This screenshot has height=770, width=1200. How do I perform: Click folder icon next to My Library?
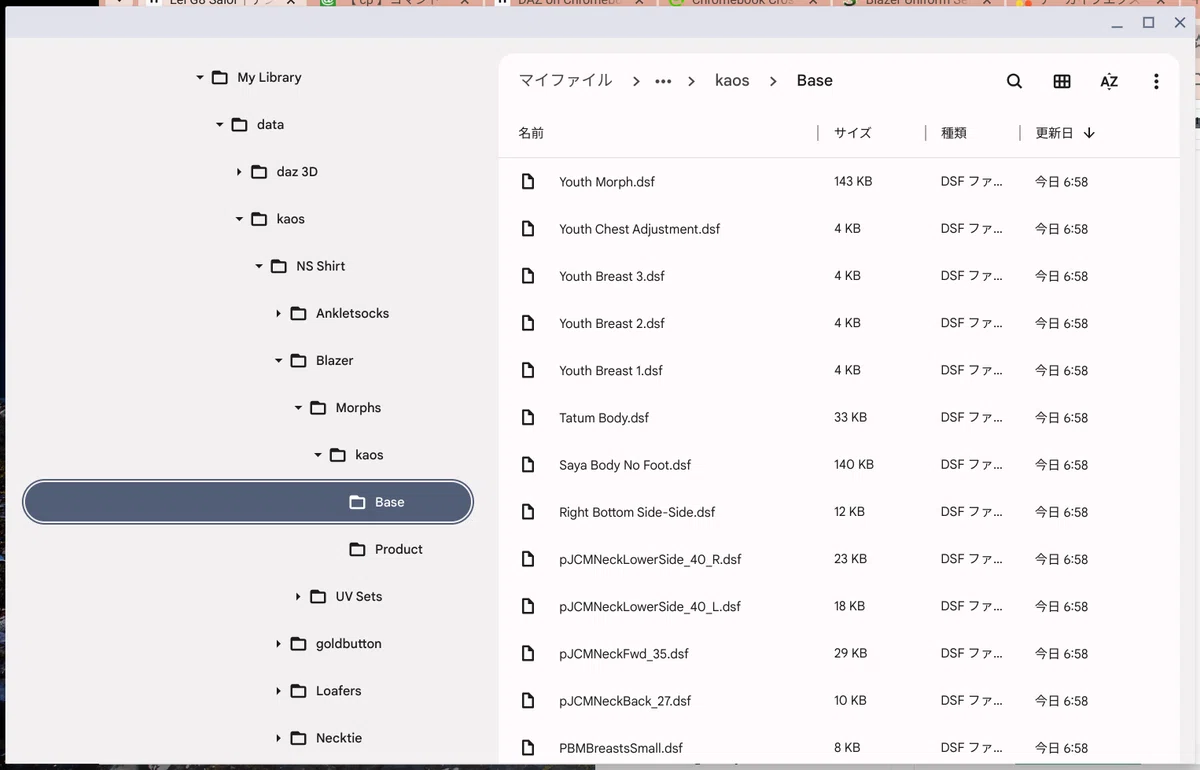(220, 77)
